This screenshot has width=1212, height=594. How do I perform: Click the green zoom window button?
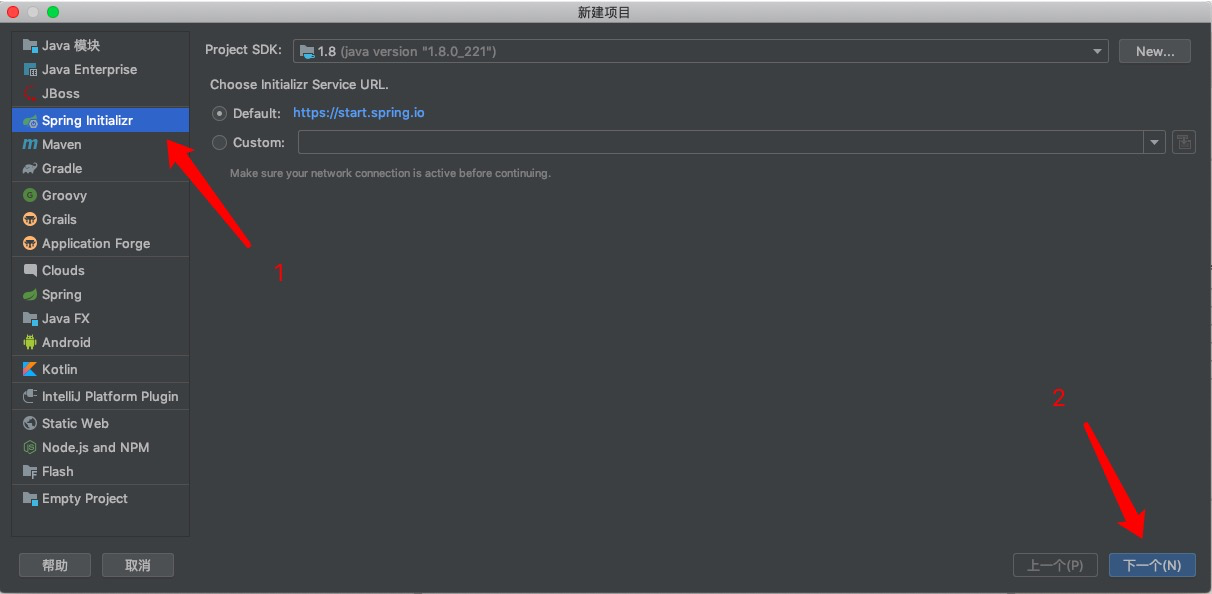[x=52, y=12]
